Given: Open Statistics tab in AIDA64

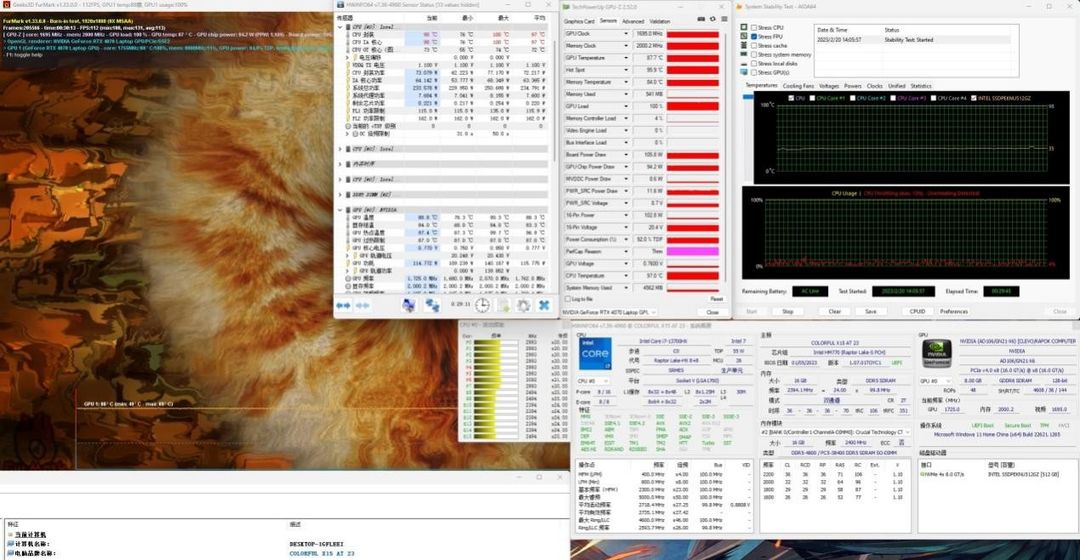Looking at the screenshot, I should [x=921, y=86].
